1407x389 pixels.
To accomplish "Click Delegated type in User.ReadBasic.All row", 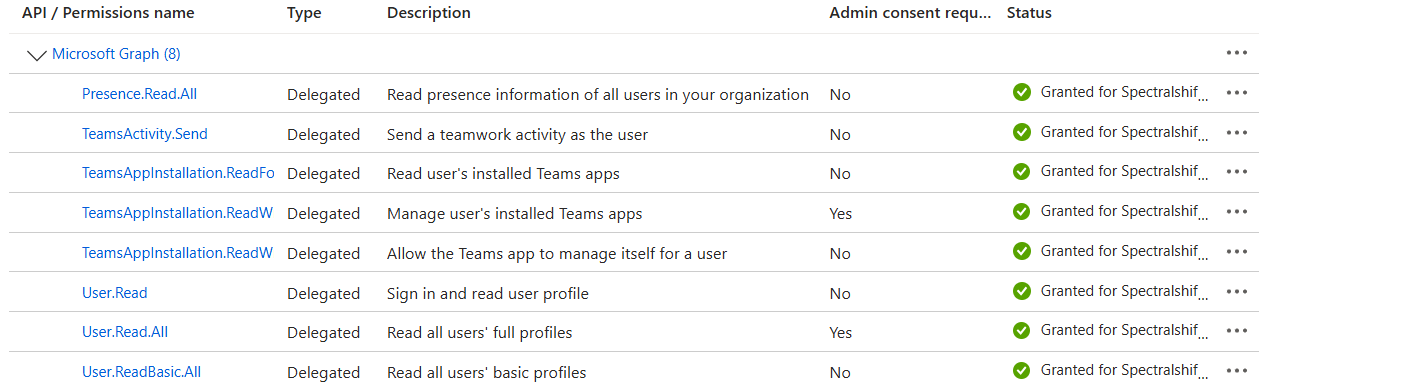I will tap(323, 372).
